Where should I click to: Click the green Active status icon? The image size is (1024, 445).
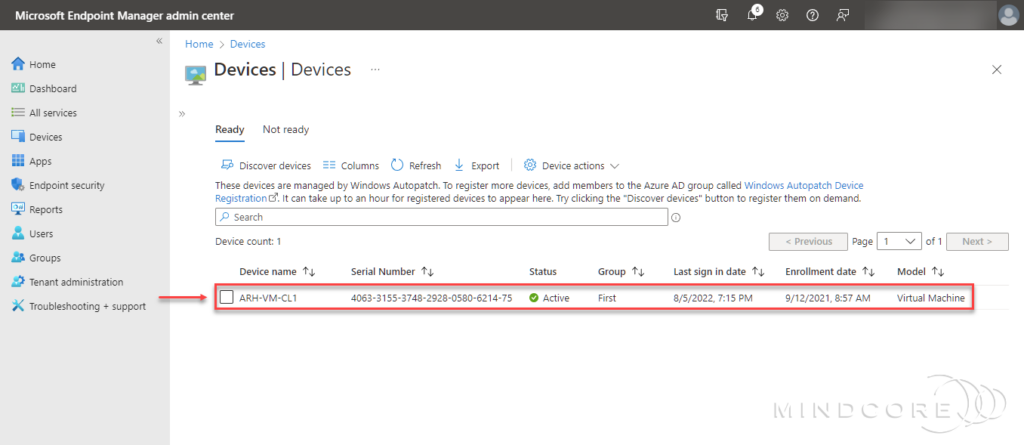534,298
